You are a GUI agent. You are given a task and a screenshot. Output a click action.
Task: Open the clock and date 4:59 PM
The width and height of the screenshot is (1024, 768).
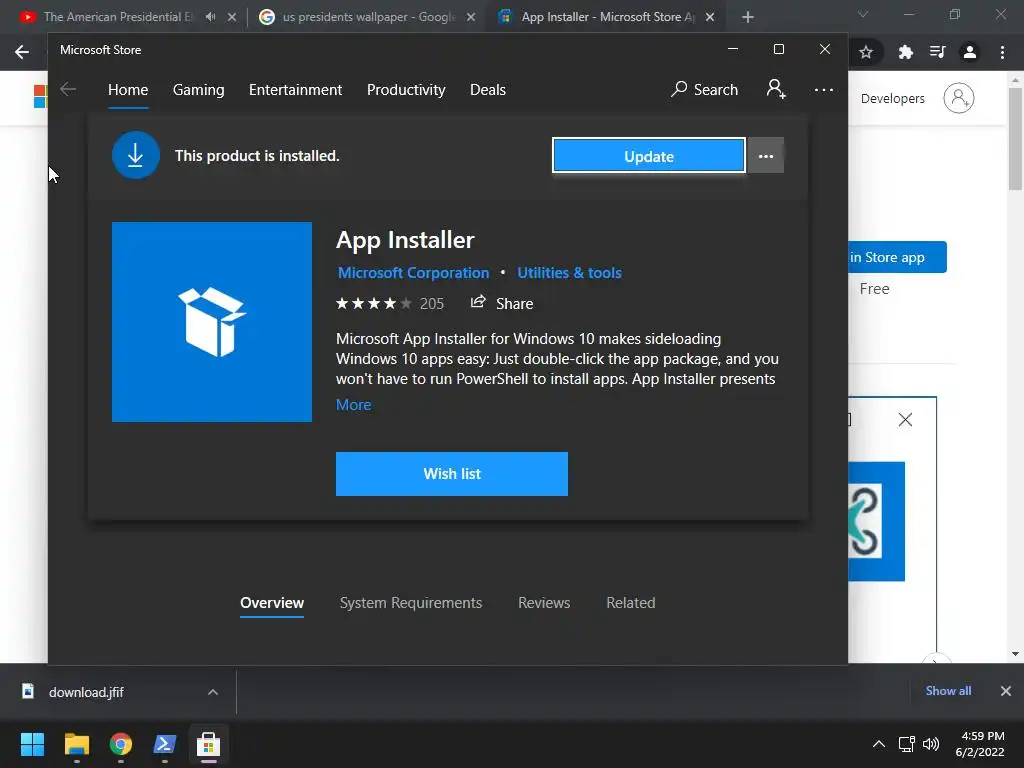click(980, 744)
